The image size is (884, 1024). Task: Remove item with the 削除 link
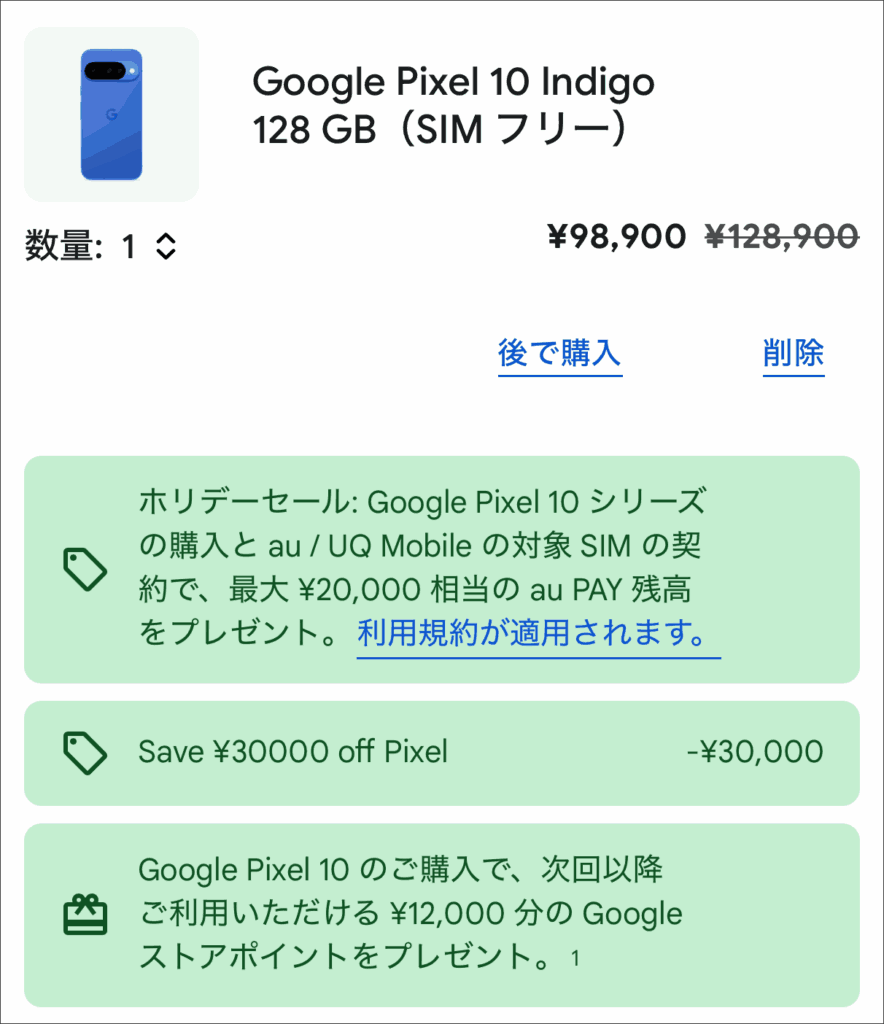click(793, 353)
